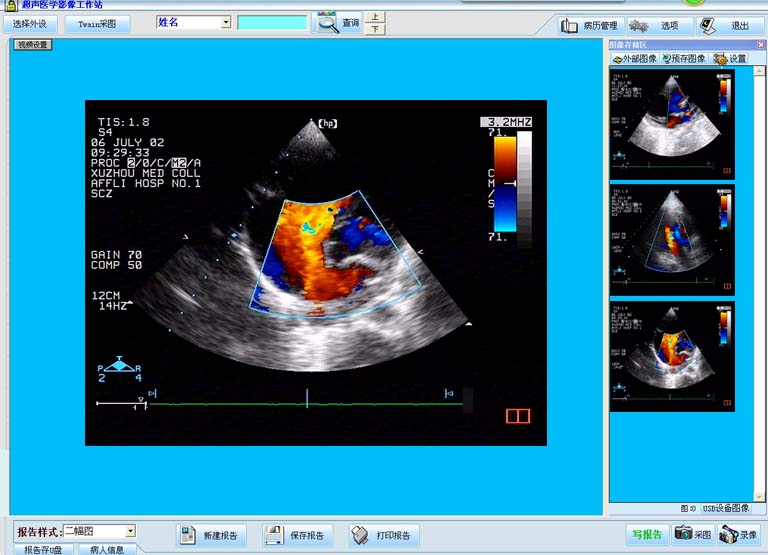
Task: Select the second stored ultrasound thumbnail
Action: coord(672,240)
